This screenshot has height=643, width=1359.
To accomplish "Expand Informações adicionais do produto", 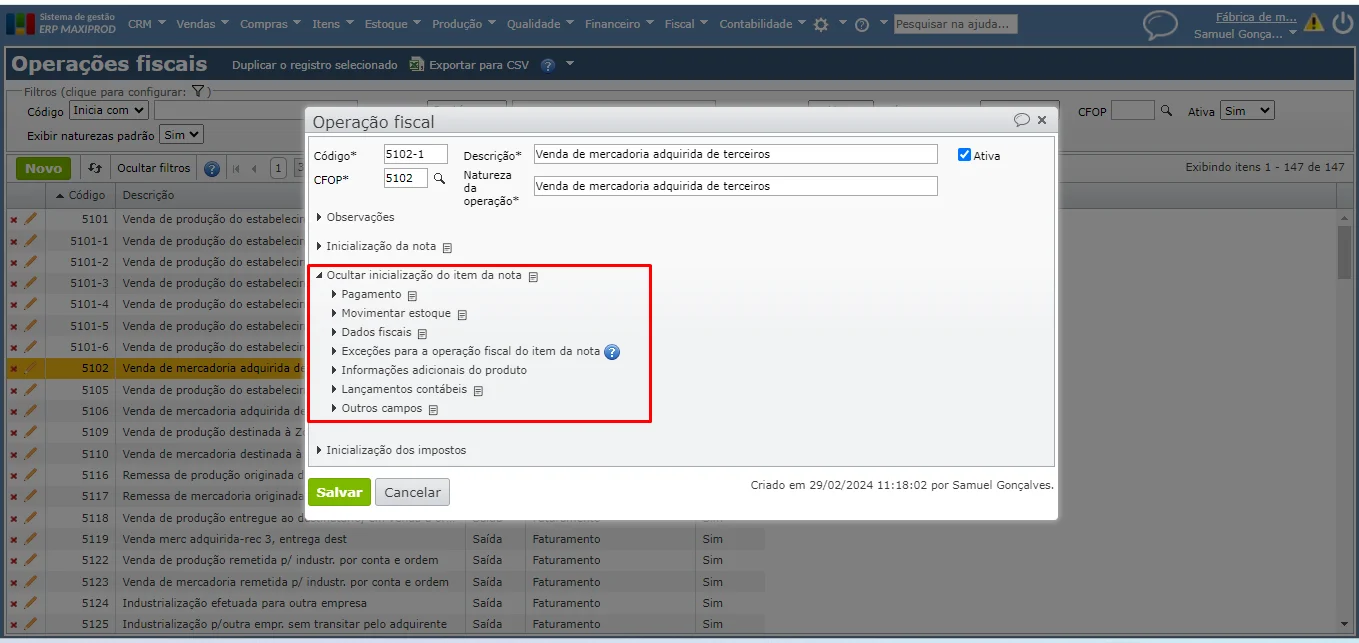I will 428,370.
